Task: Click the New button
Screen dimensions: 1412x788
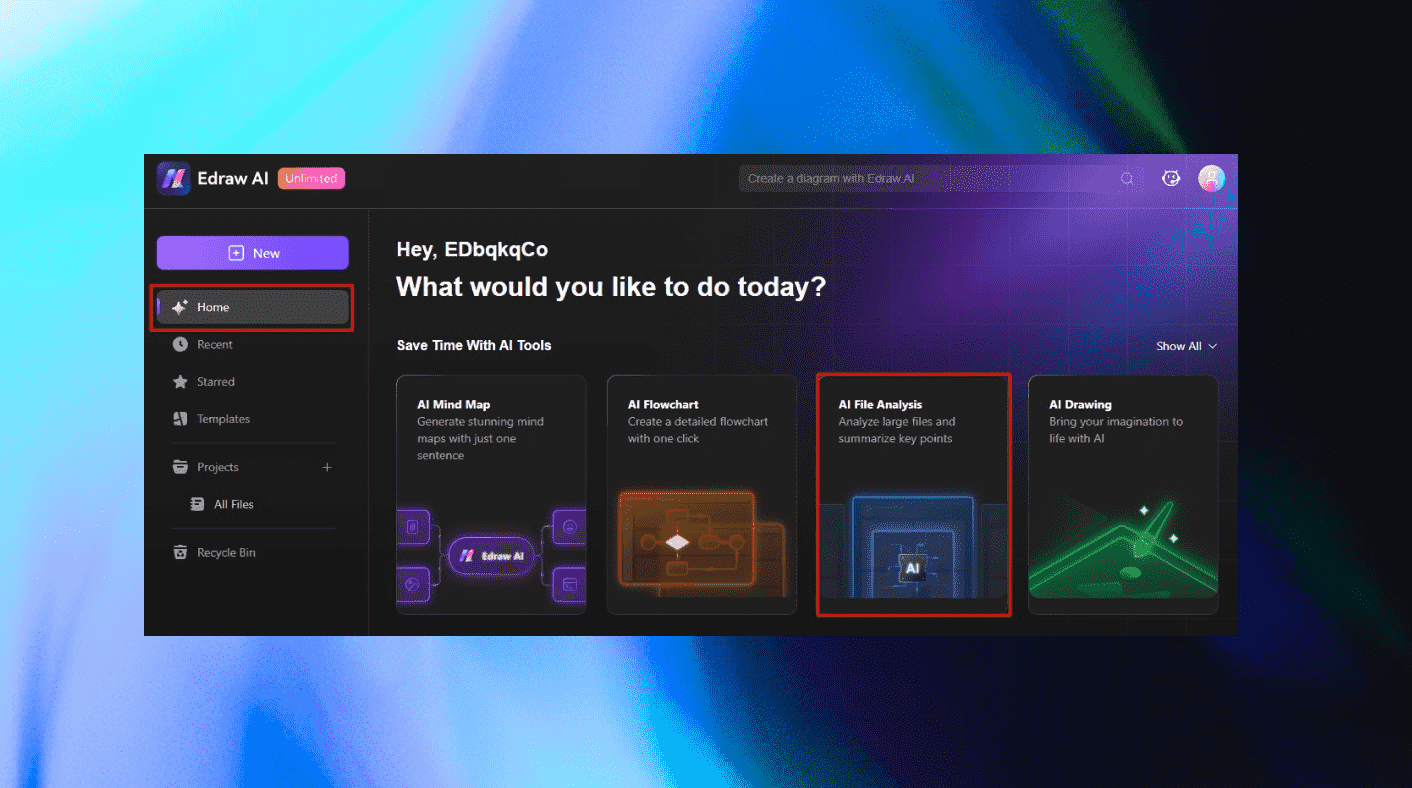Action: [253, 253]
